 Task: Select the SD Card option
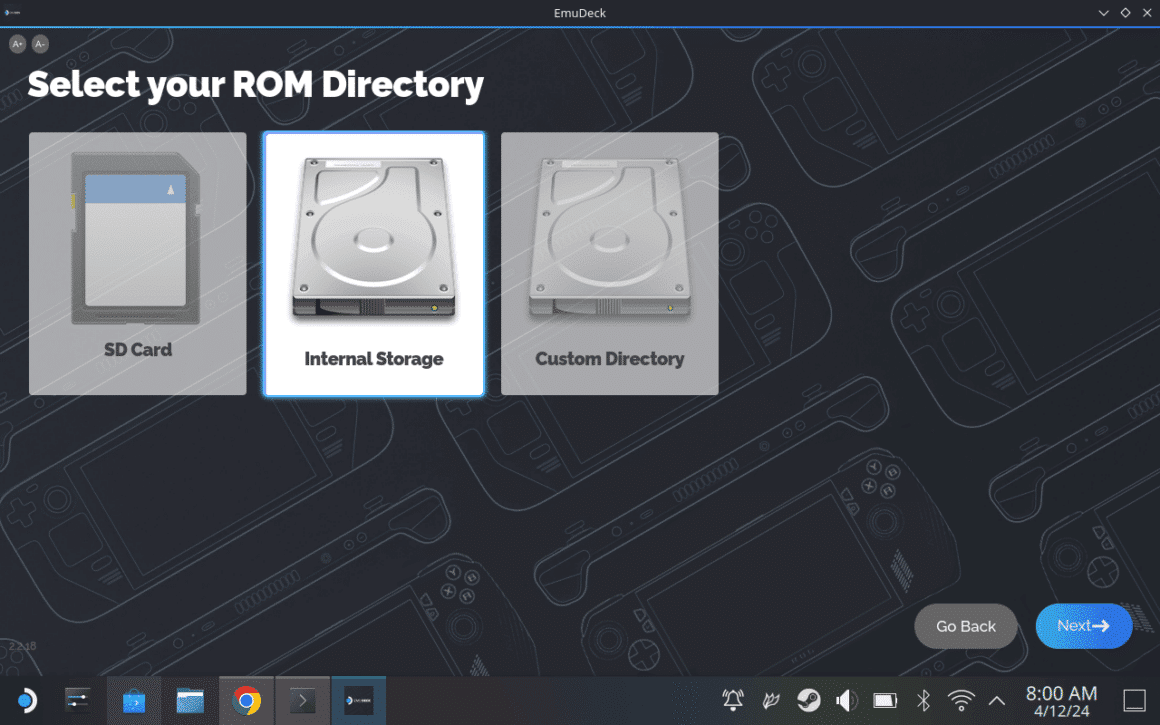tap(138, 263)
